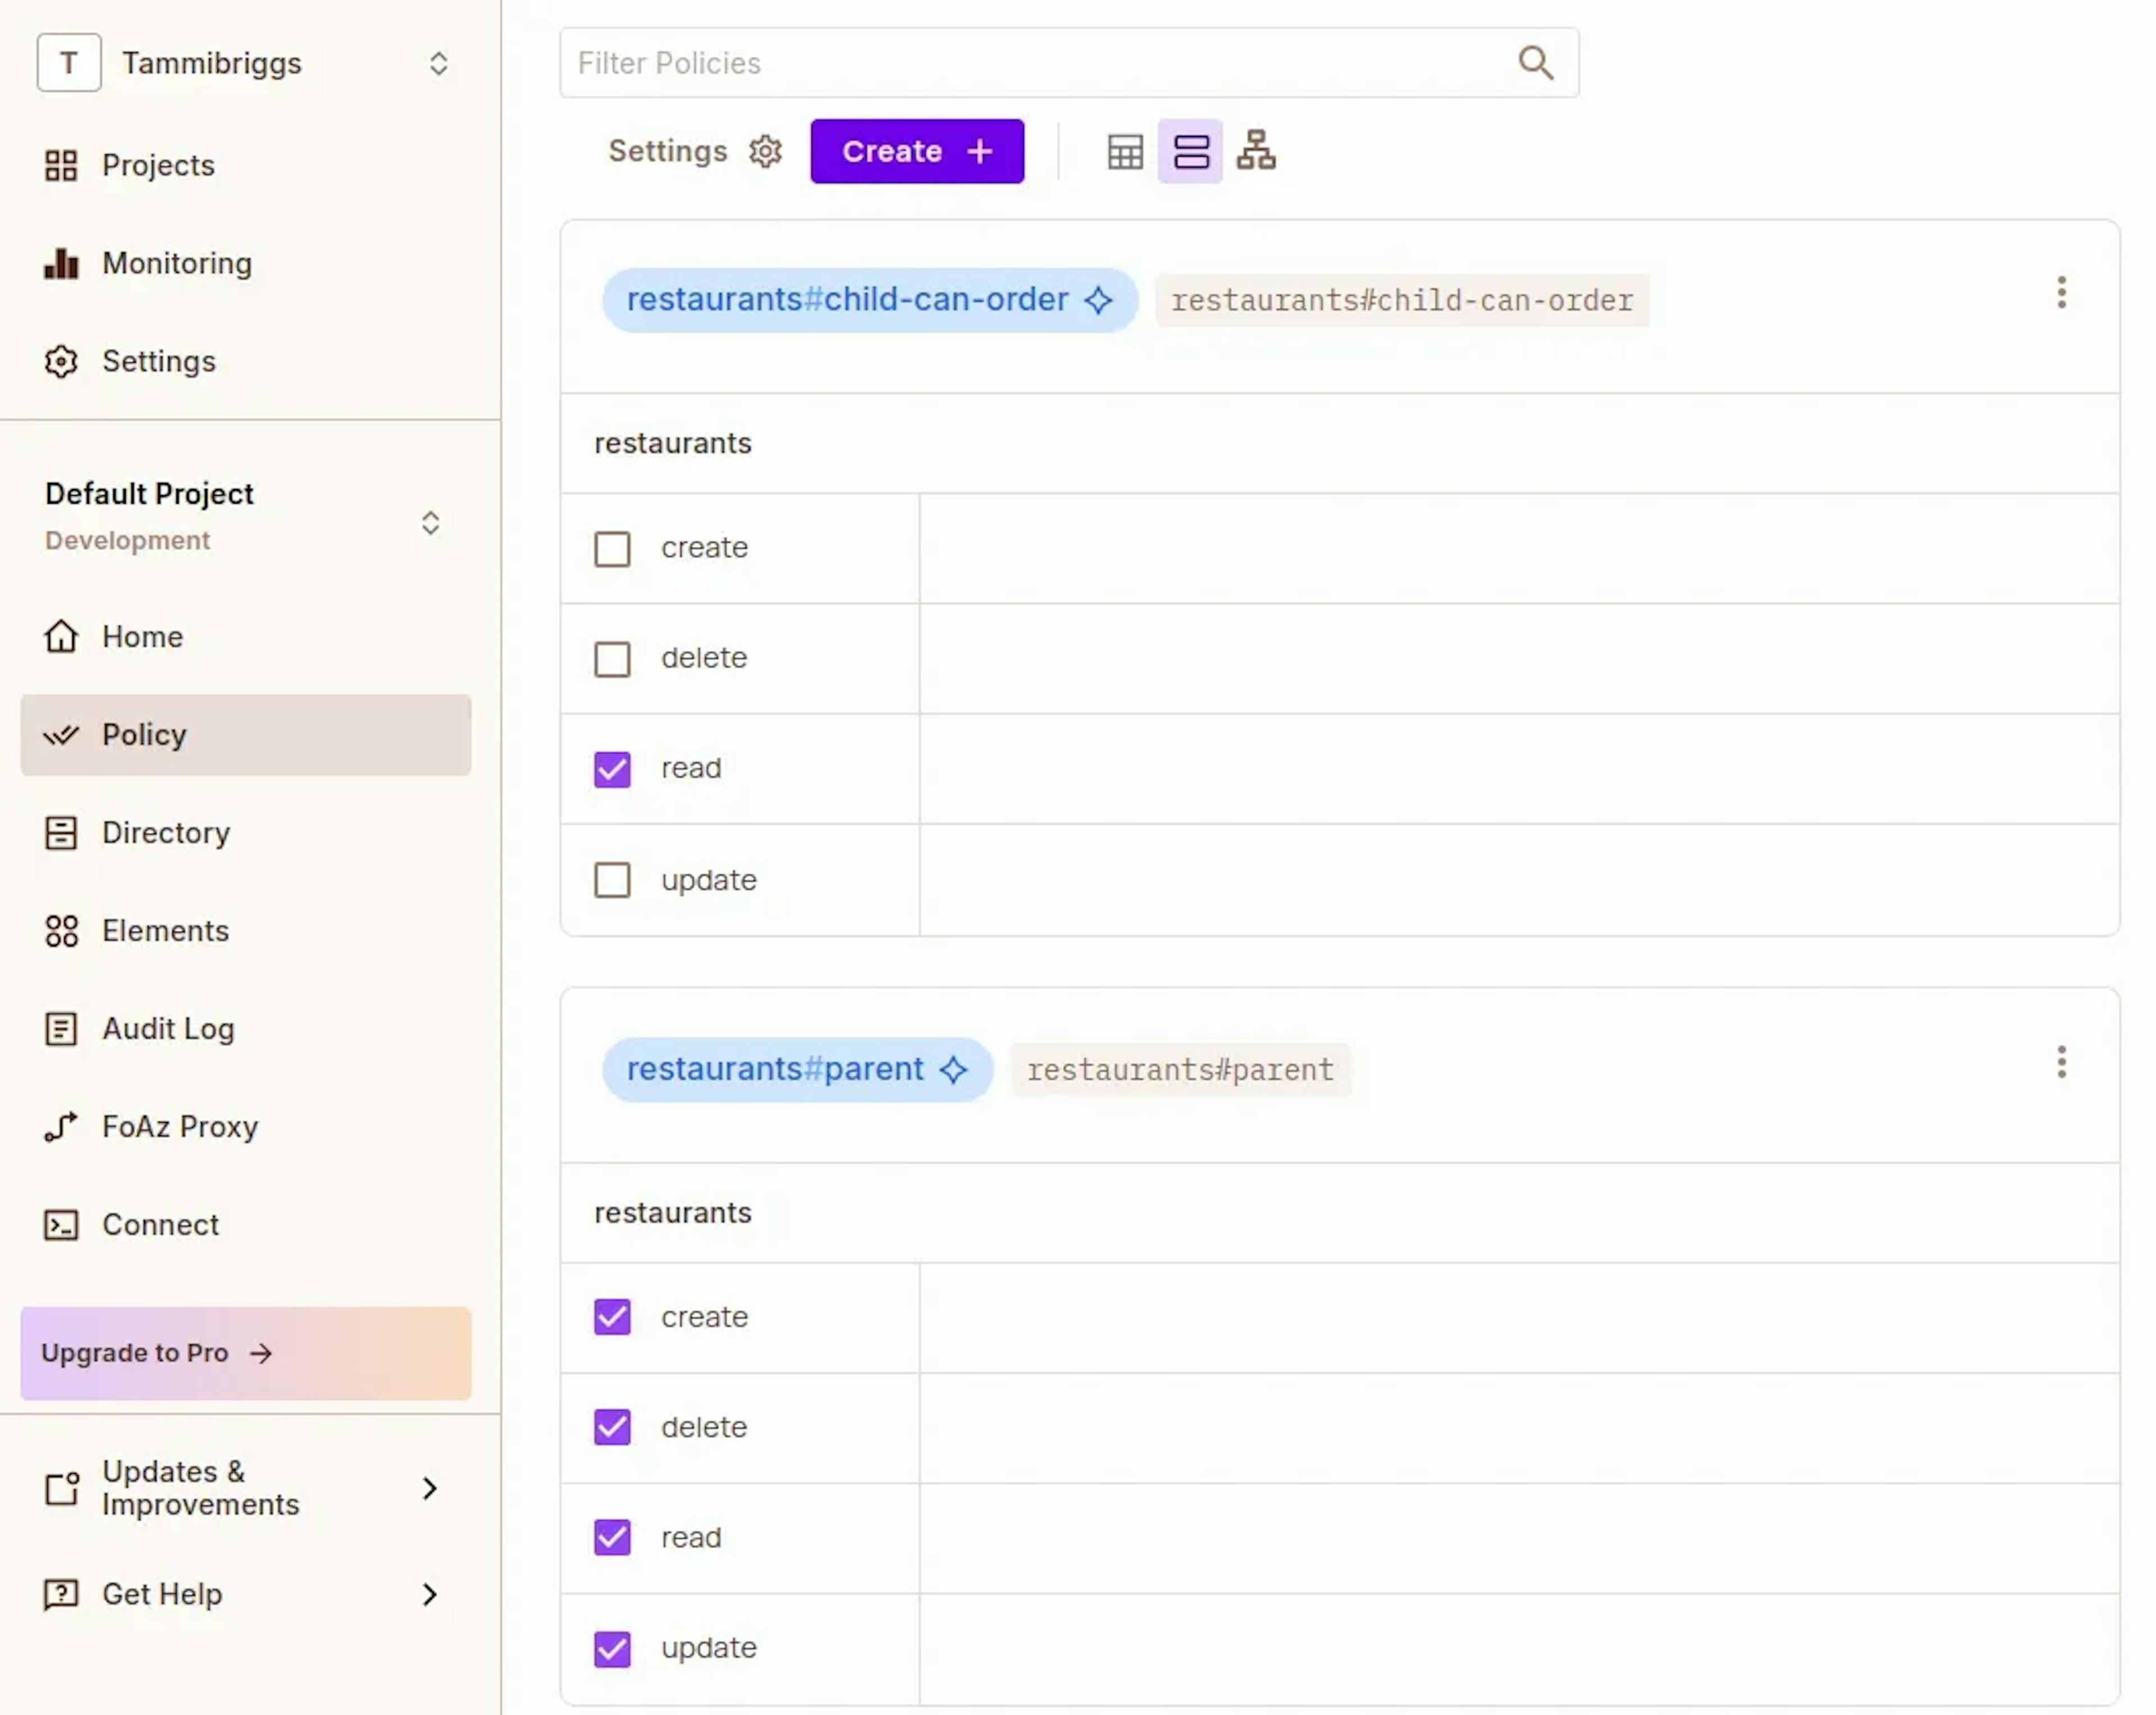Uncheck delete for restaurants#parent
This screenshot has width=2156, height=1715.
612,1427
